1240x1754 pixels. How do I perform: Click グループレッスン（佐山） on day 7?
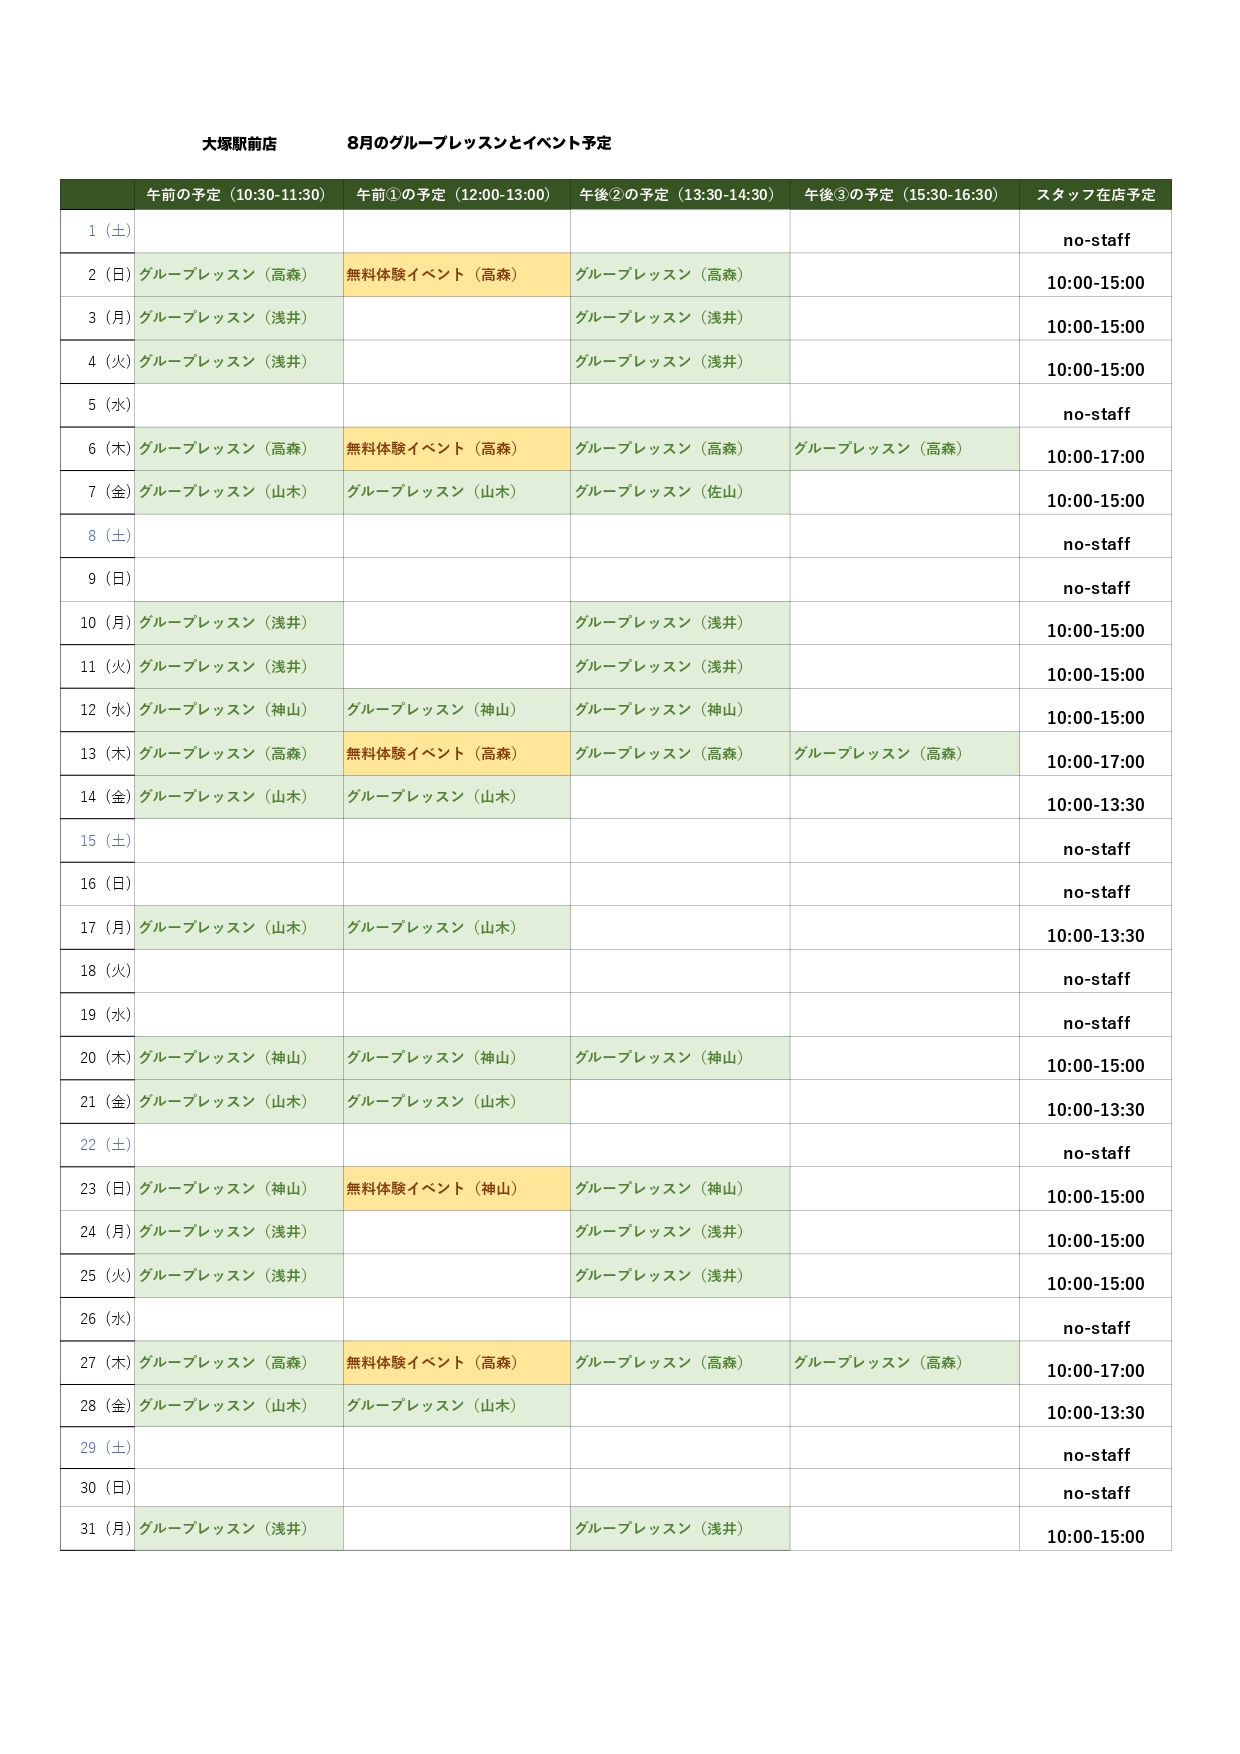[x=680, y=492]
